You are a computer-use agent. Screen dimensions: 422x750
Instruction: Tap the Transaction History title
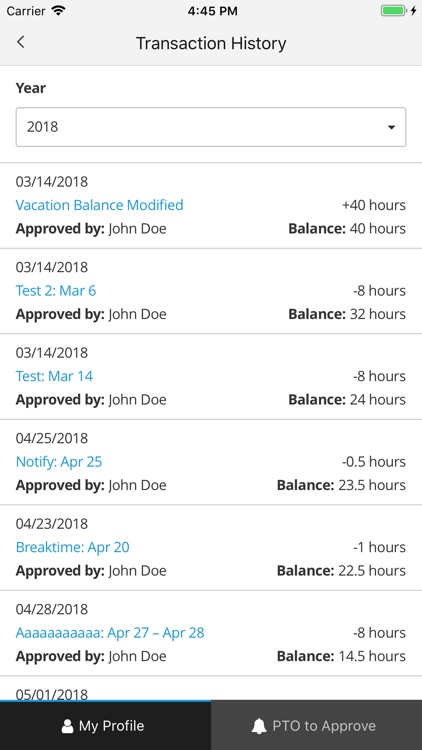(x=211, y=43)
